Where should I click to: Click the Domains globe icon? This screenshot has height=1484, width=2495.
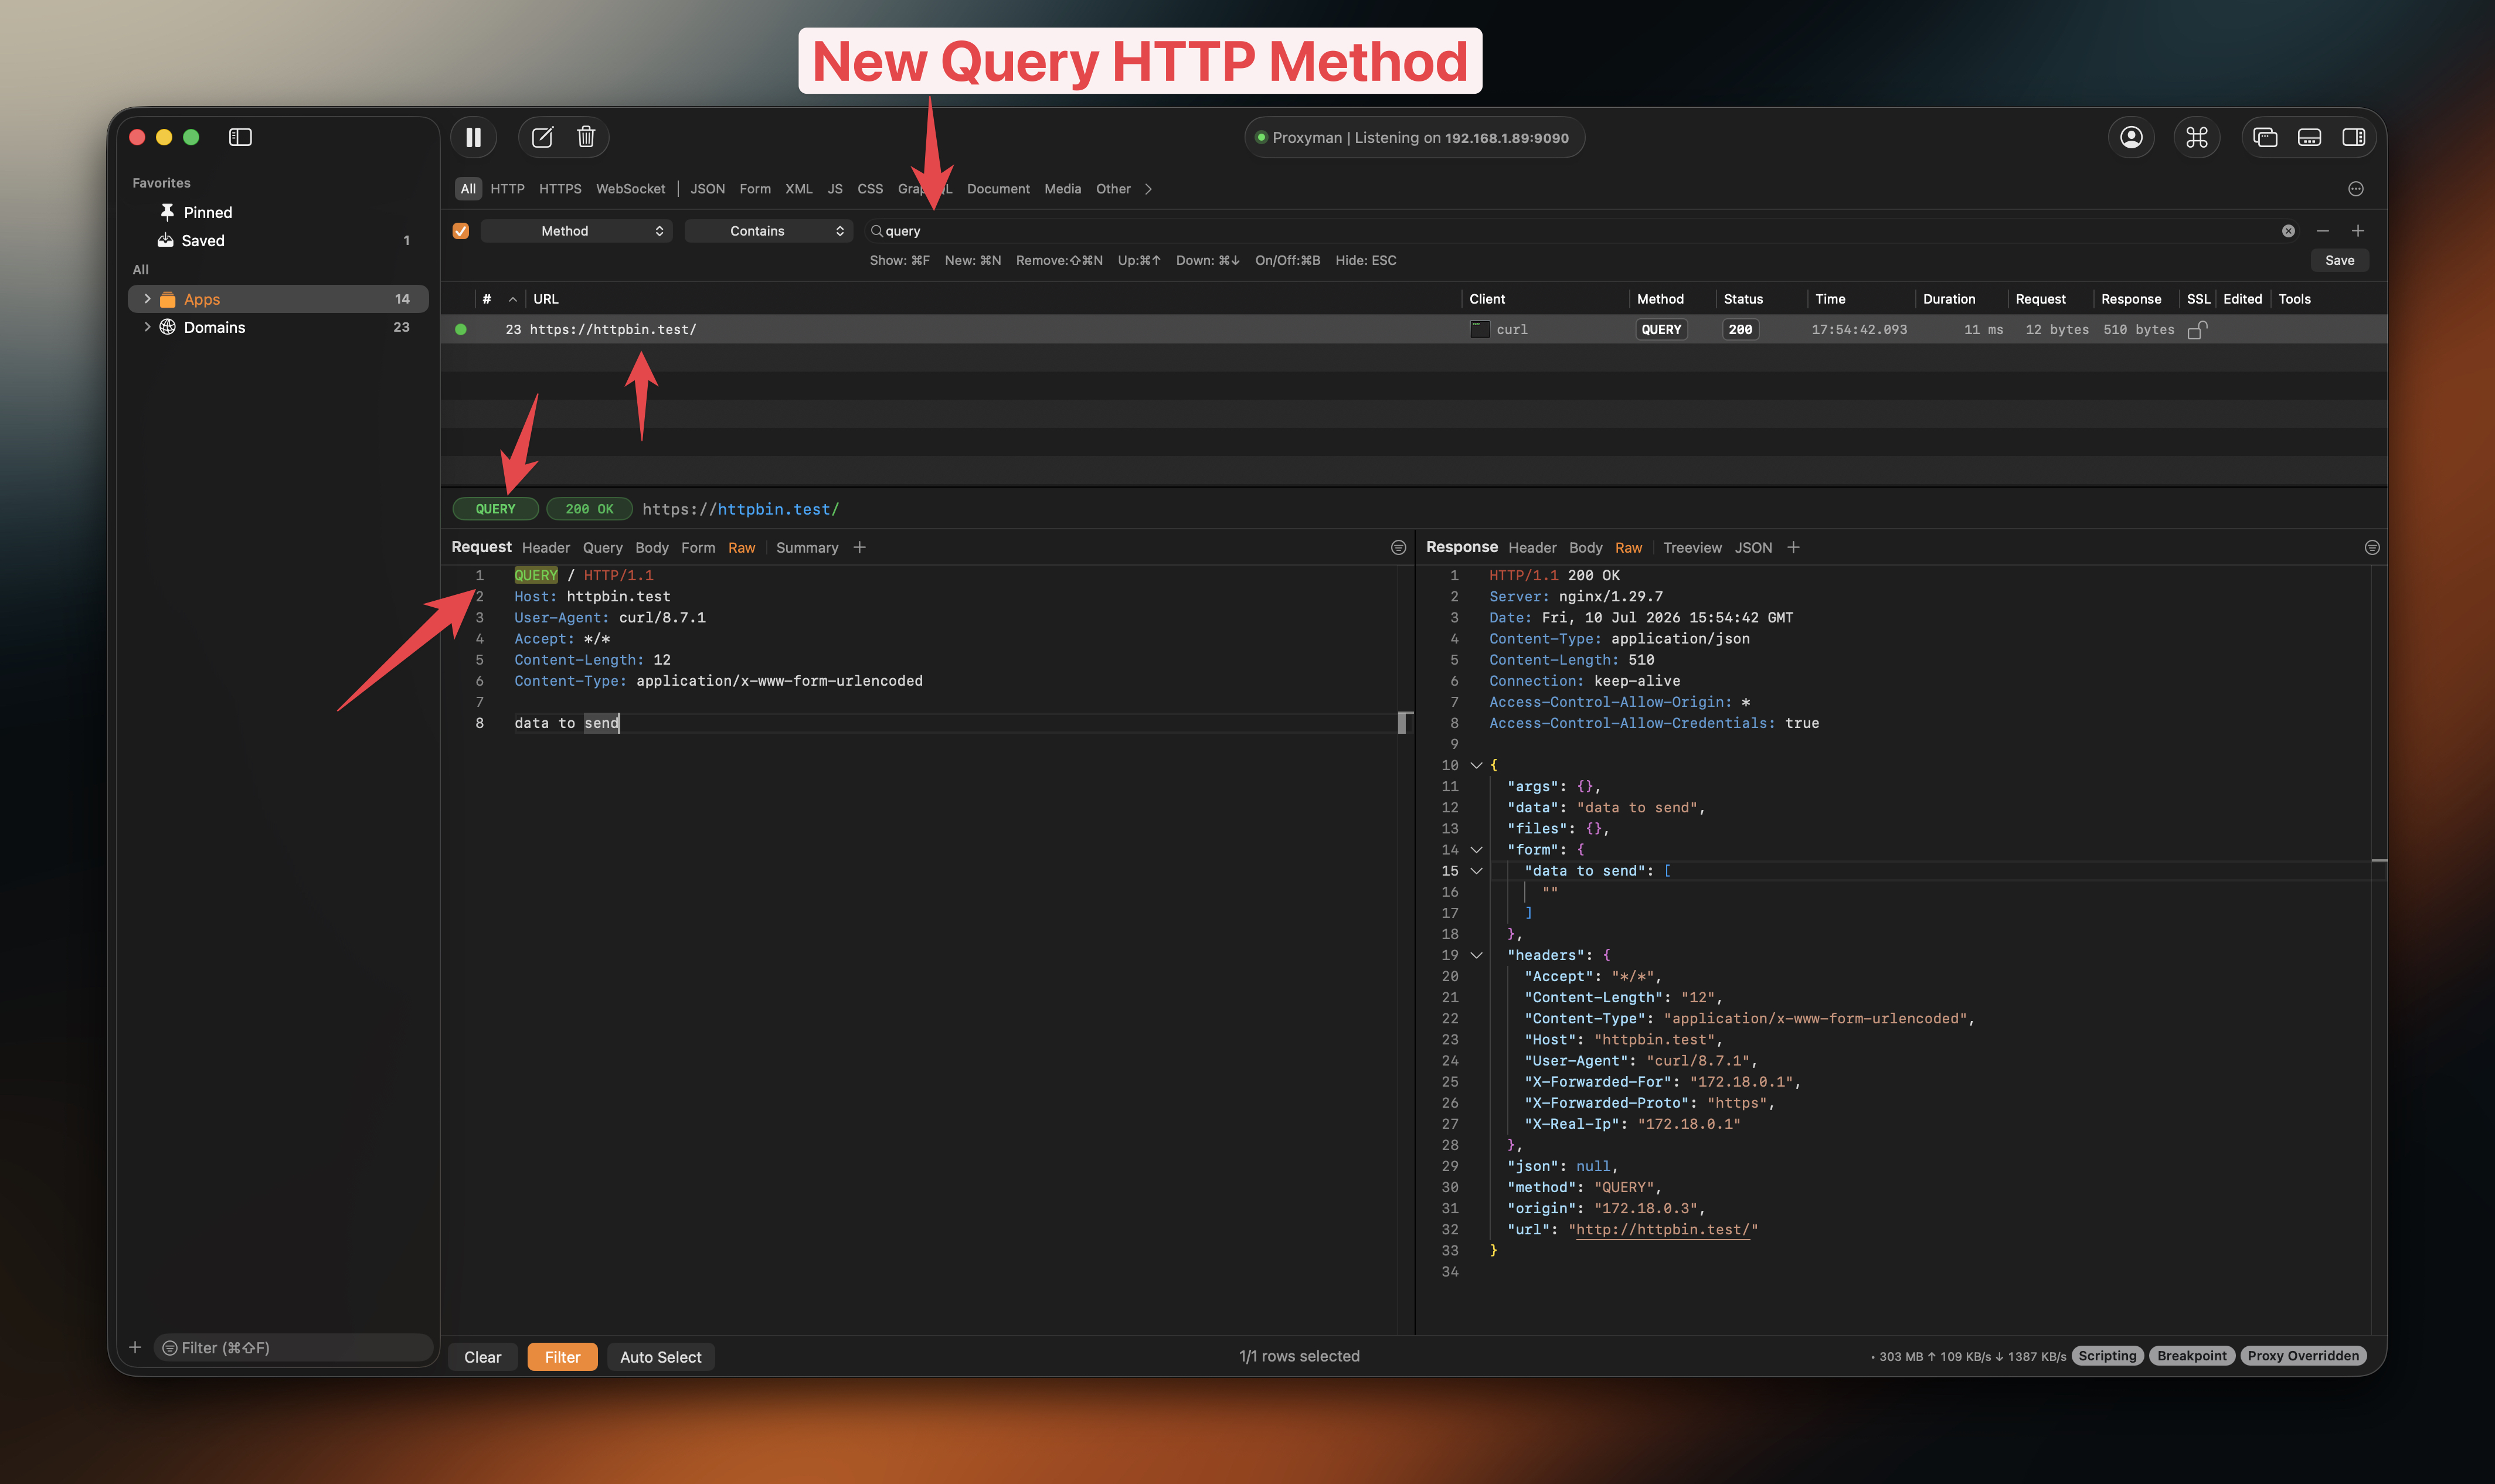click(x=167, y=327)
